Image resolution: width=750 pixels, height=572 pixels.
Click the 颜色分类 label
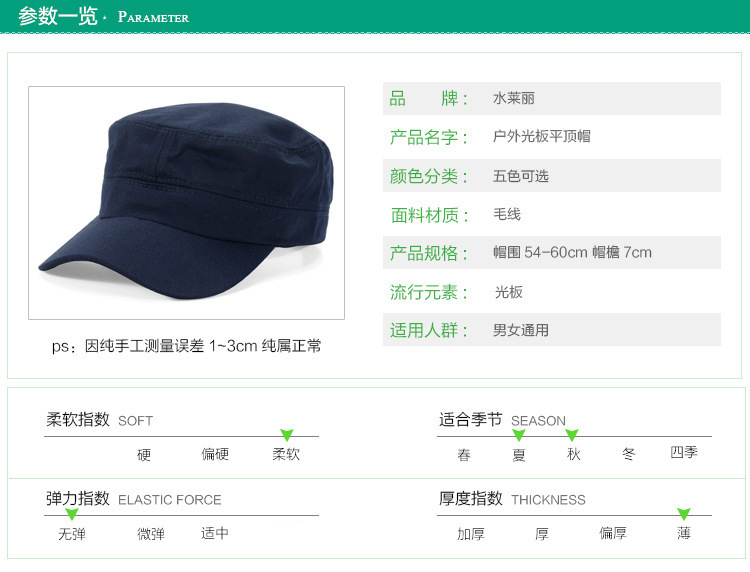pyautogui.click(x=428, y=176)
